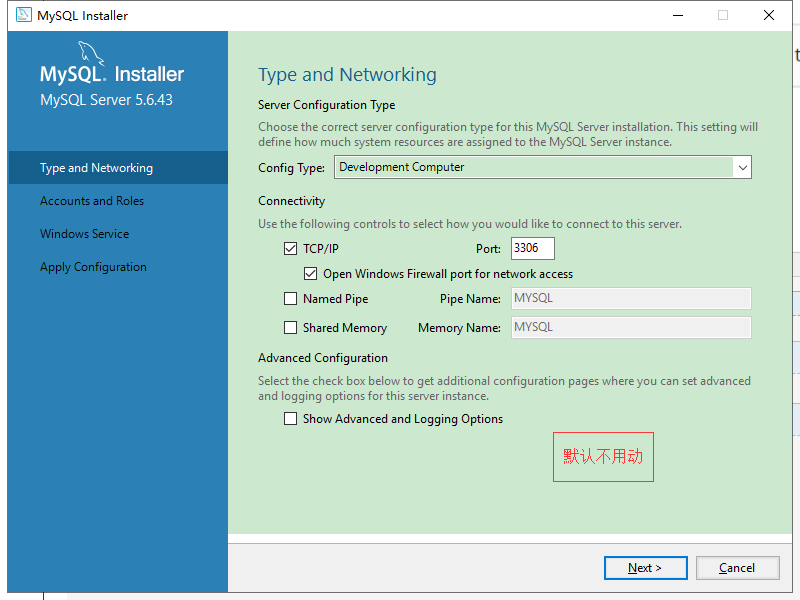
Task: Click the Next button
Action: [645, 568]
